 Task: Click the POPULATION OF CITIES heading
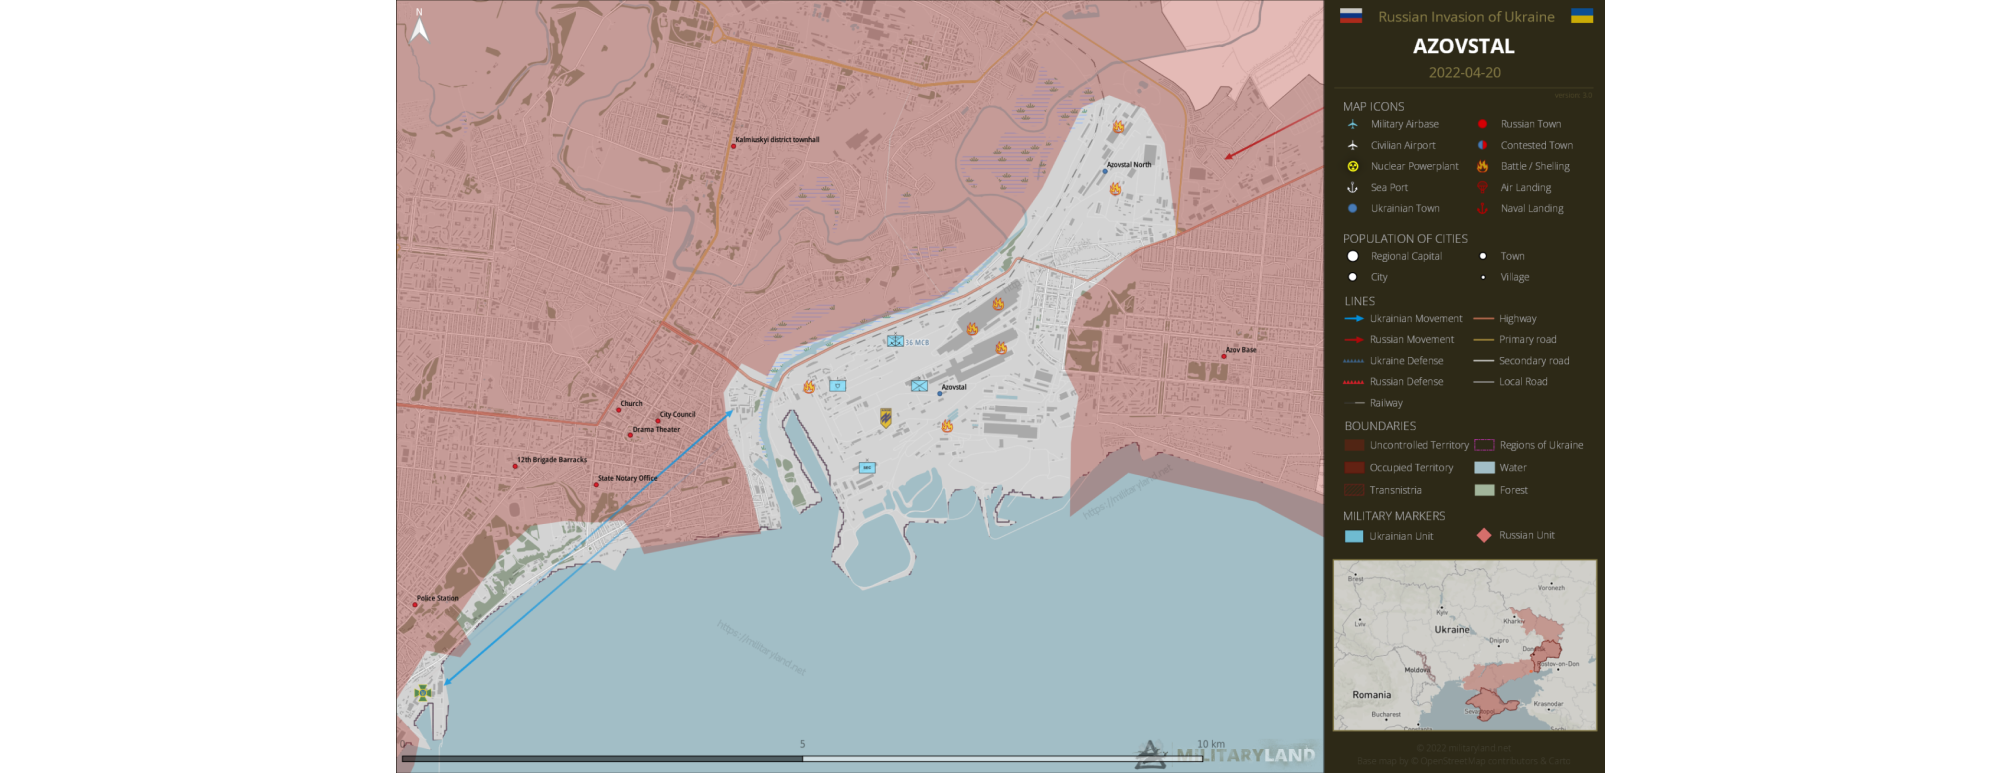(1405, 238)
